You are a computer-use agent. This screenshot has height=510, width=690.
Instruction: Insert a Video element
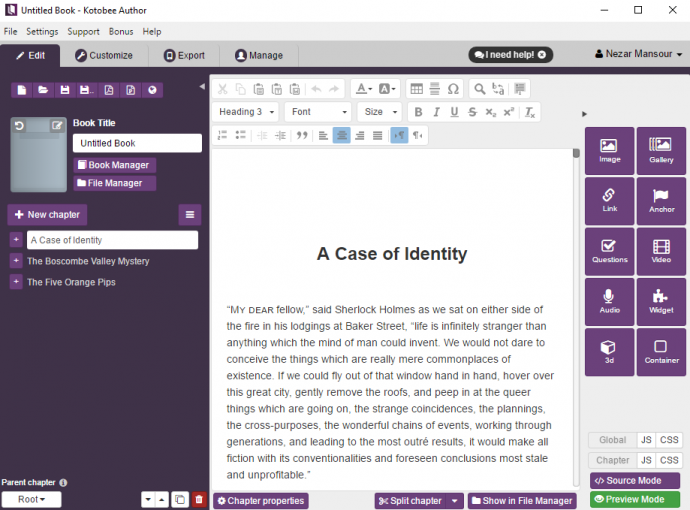coord(661,250)
